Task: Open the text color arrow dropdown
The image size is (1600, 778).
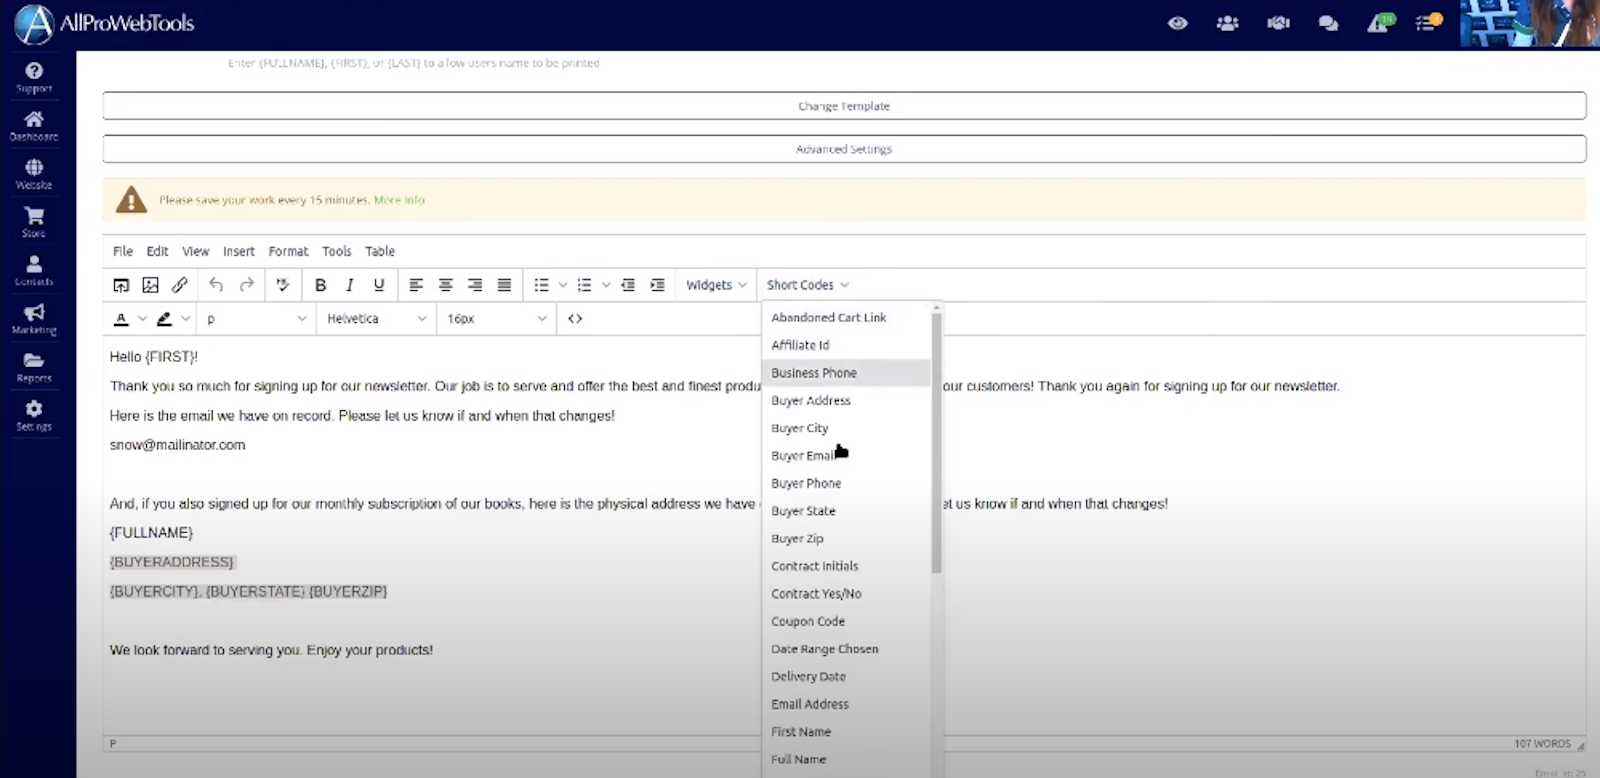Action: 142,319
